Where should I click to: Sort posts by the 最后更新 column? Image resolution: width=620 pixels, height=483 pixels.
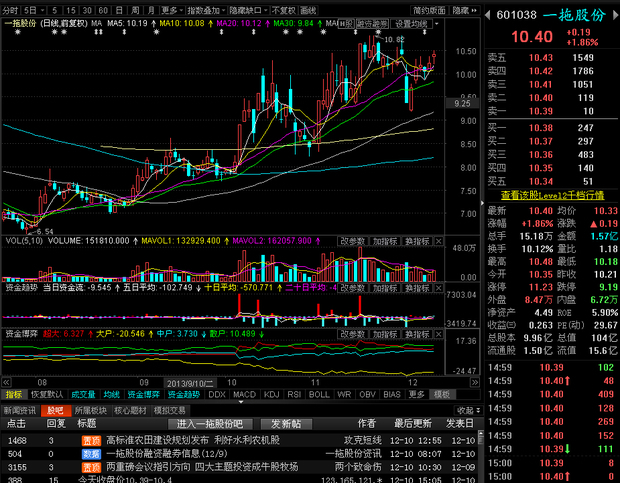coord(412,424)
